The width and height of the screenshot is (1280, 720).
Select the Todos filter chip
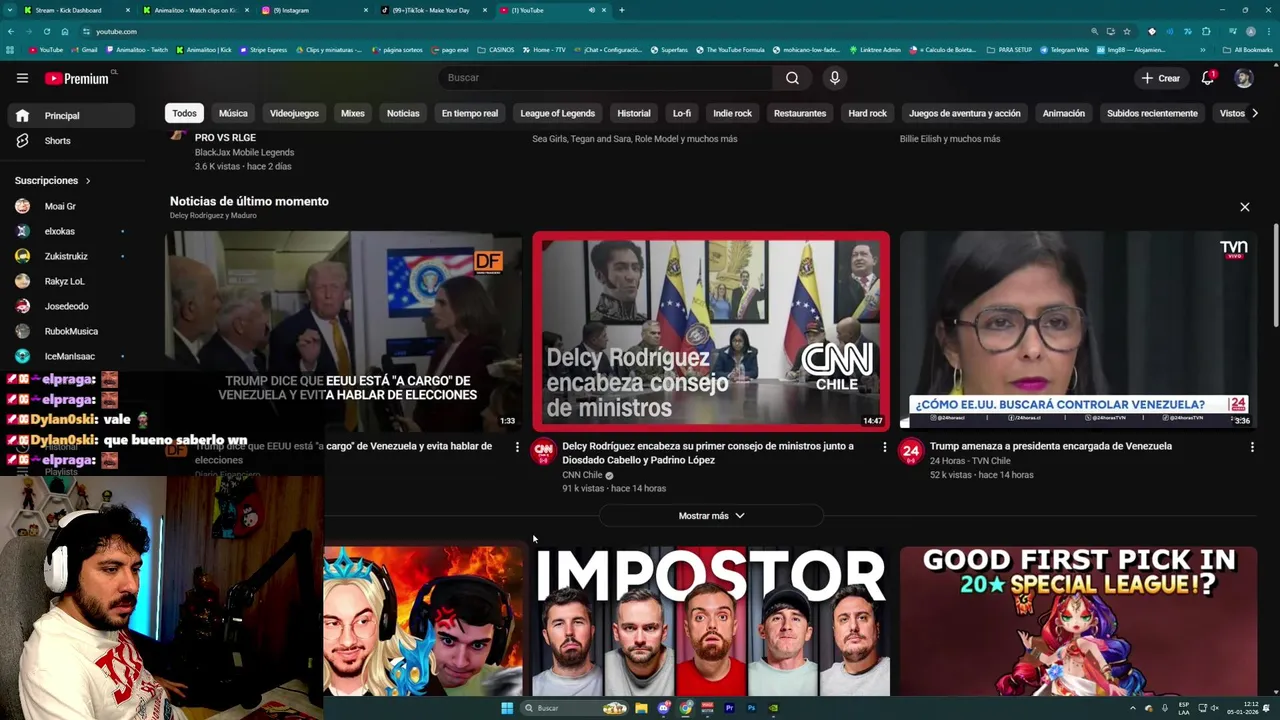(184, 113)
